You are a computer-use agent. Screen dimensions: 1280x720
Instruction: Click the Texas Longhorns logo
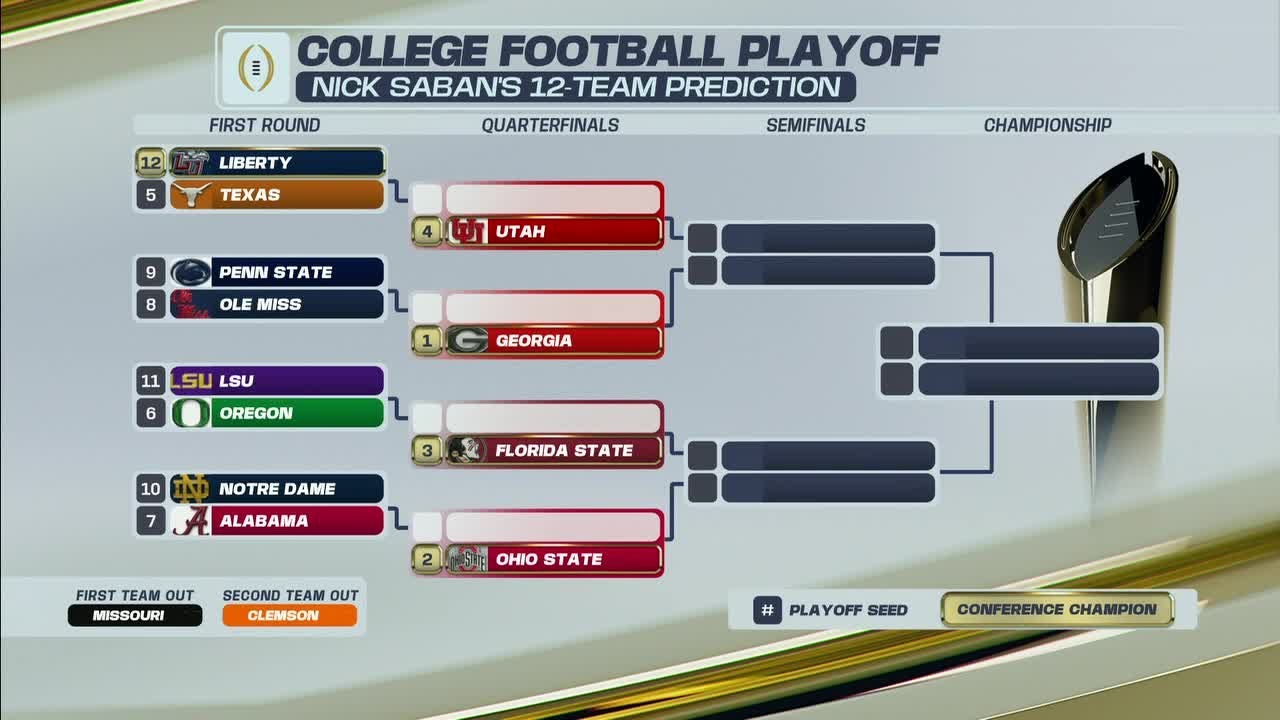(190, 194)
